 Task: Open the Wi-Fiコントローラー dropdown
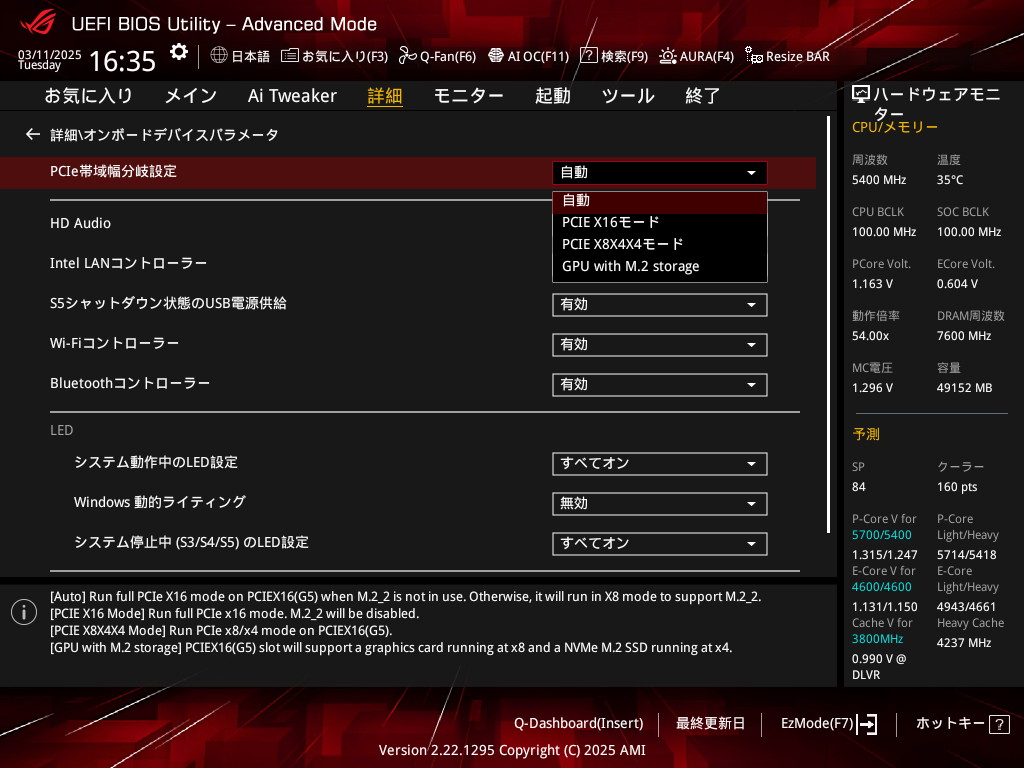[660, 345]
